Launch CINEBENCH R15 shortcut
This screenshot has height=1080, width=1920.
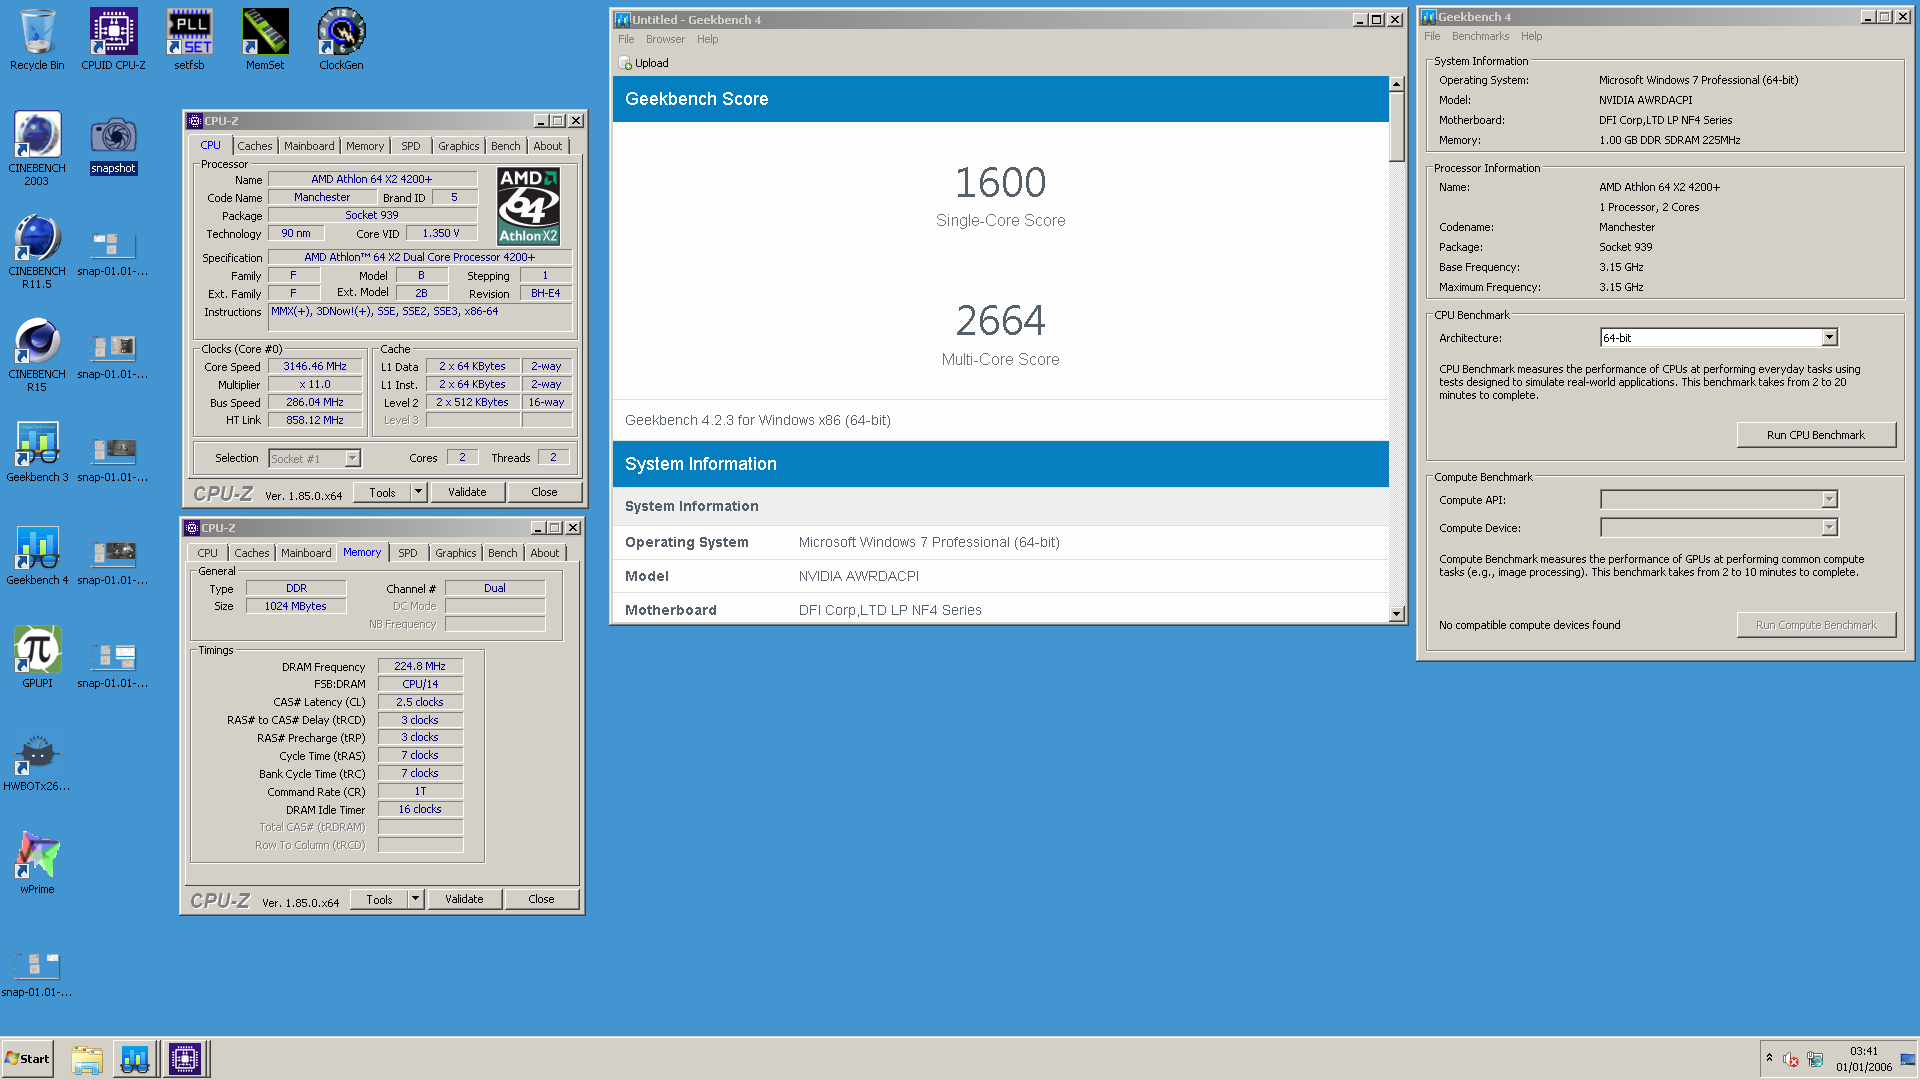pos(37,355)
